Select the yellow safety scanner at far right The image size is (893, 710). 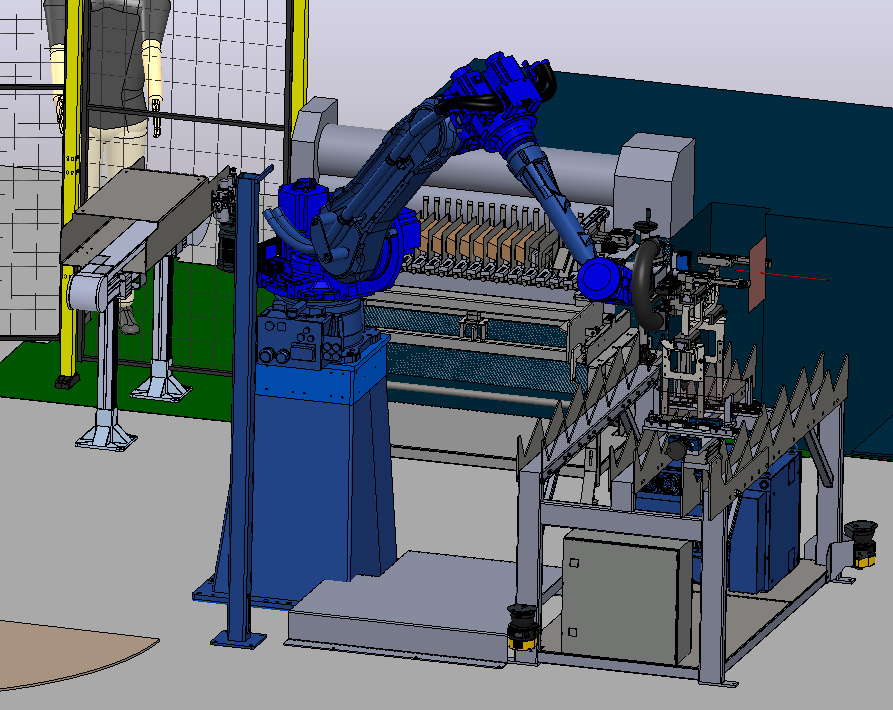[x=861, y=544]
